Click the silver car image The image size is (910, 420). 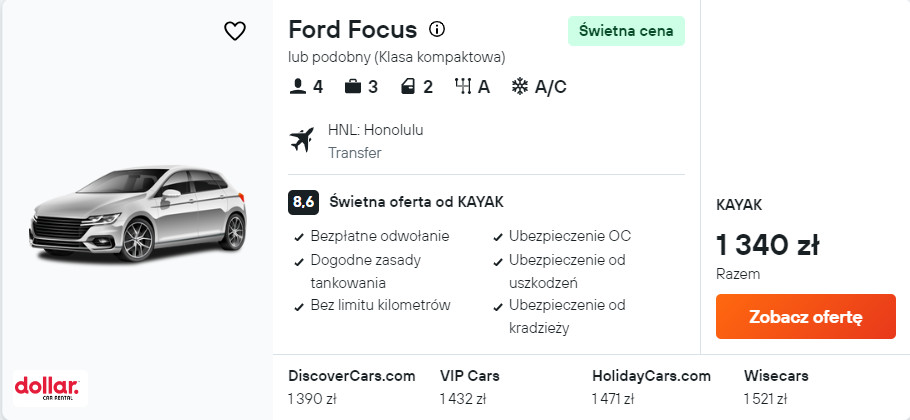tap(137, 212)
